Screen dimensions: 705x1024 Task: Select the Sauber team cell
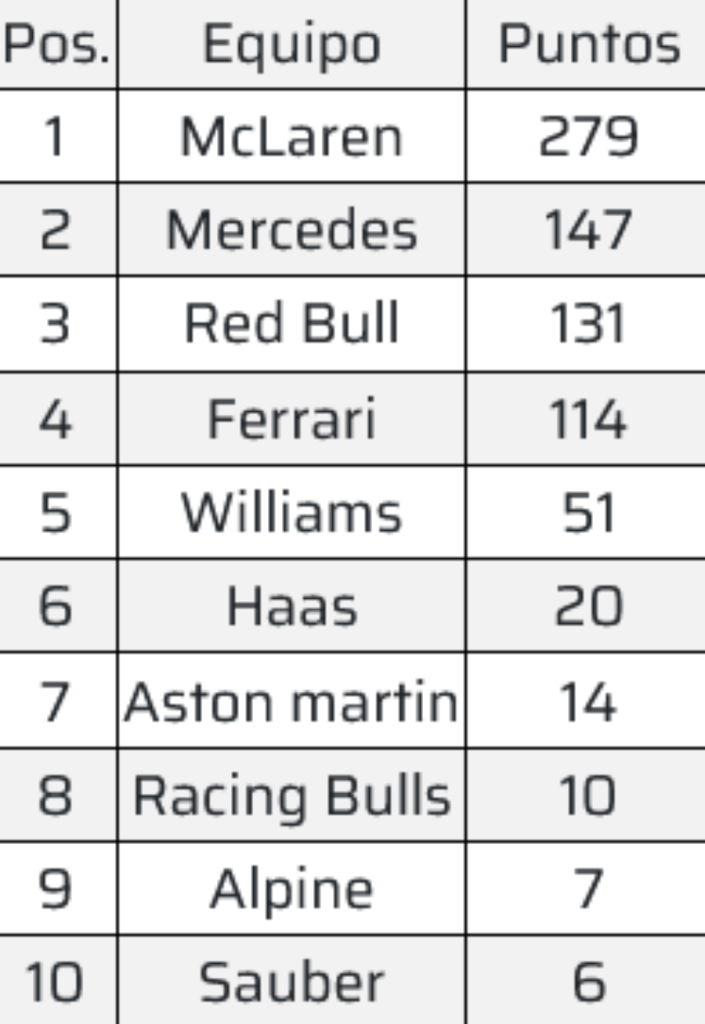[291, 983]
